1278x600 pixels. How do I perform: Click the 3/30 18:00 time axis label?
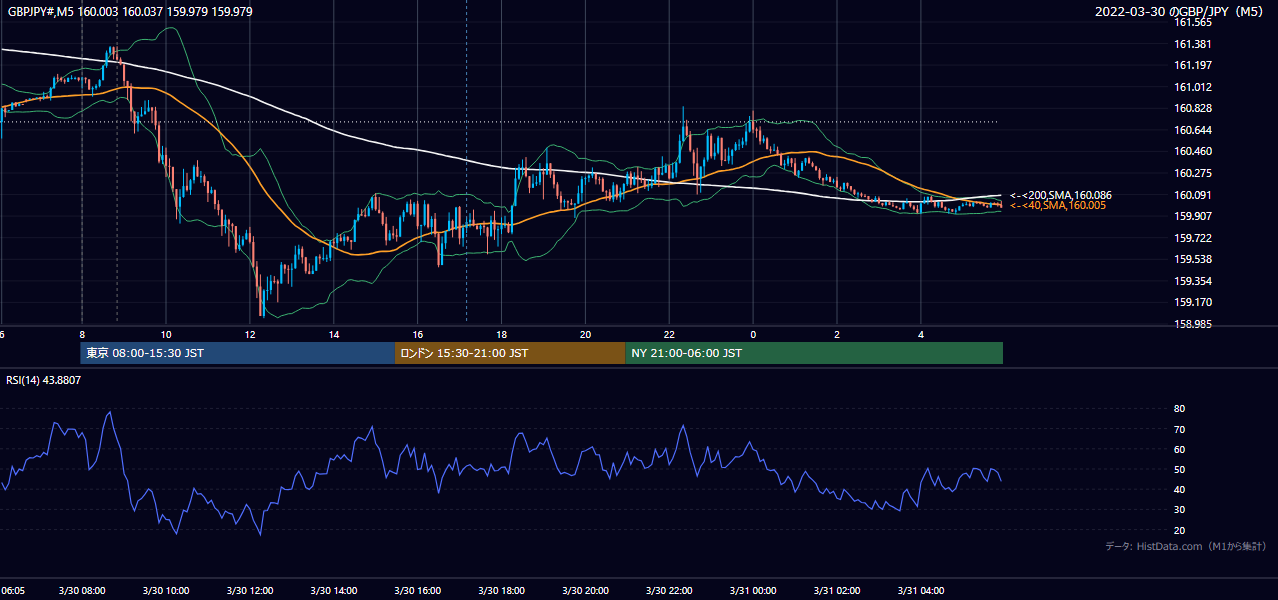tap(502, 590)
